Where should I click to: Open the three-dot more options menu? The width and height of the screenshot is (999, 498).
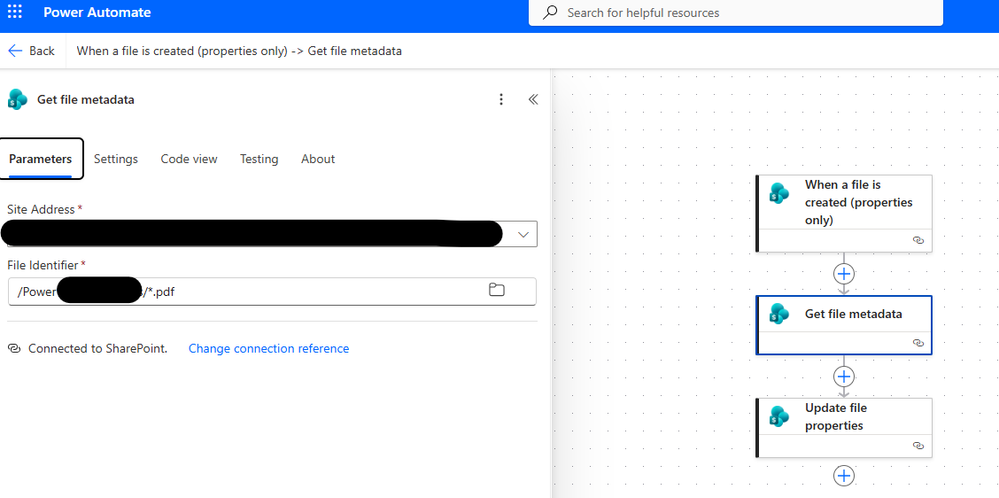(x=501, y=99)
